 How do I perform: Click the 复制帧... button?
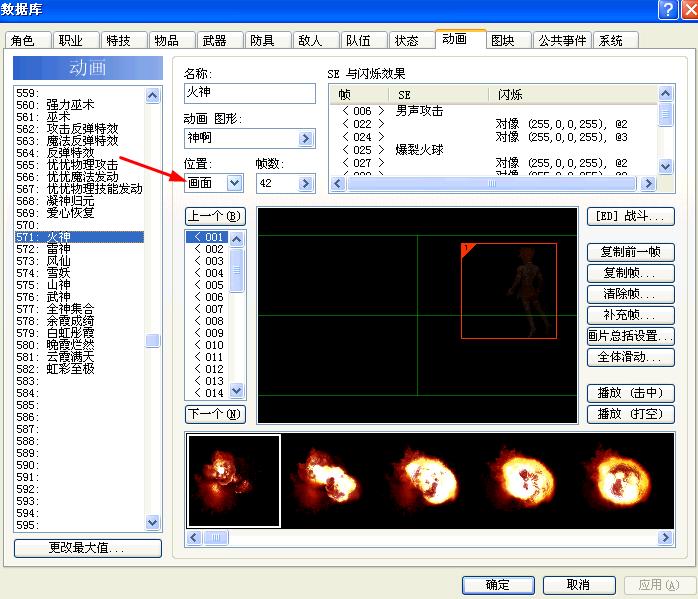[631, 273]
